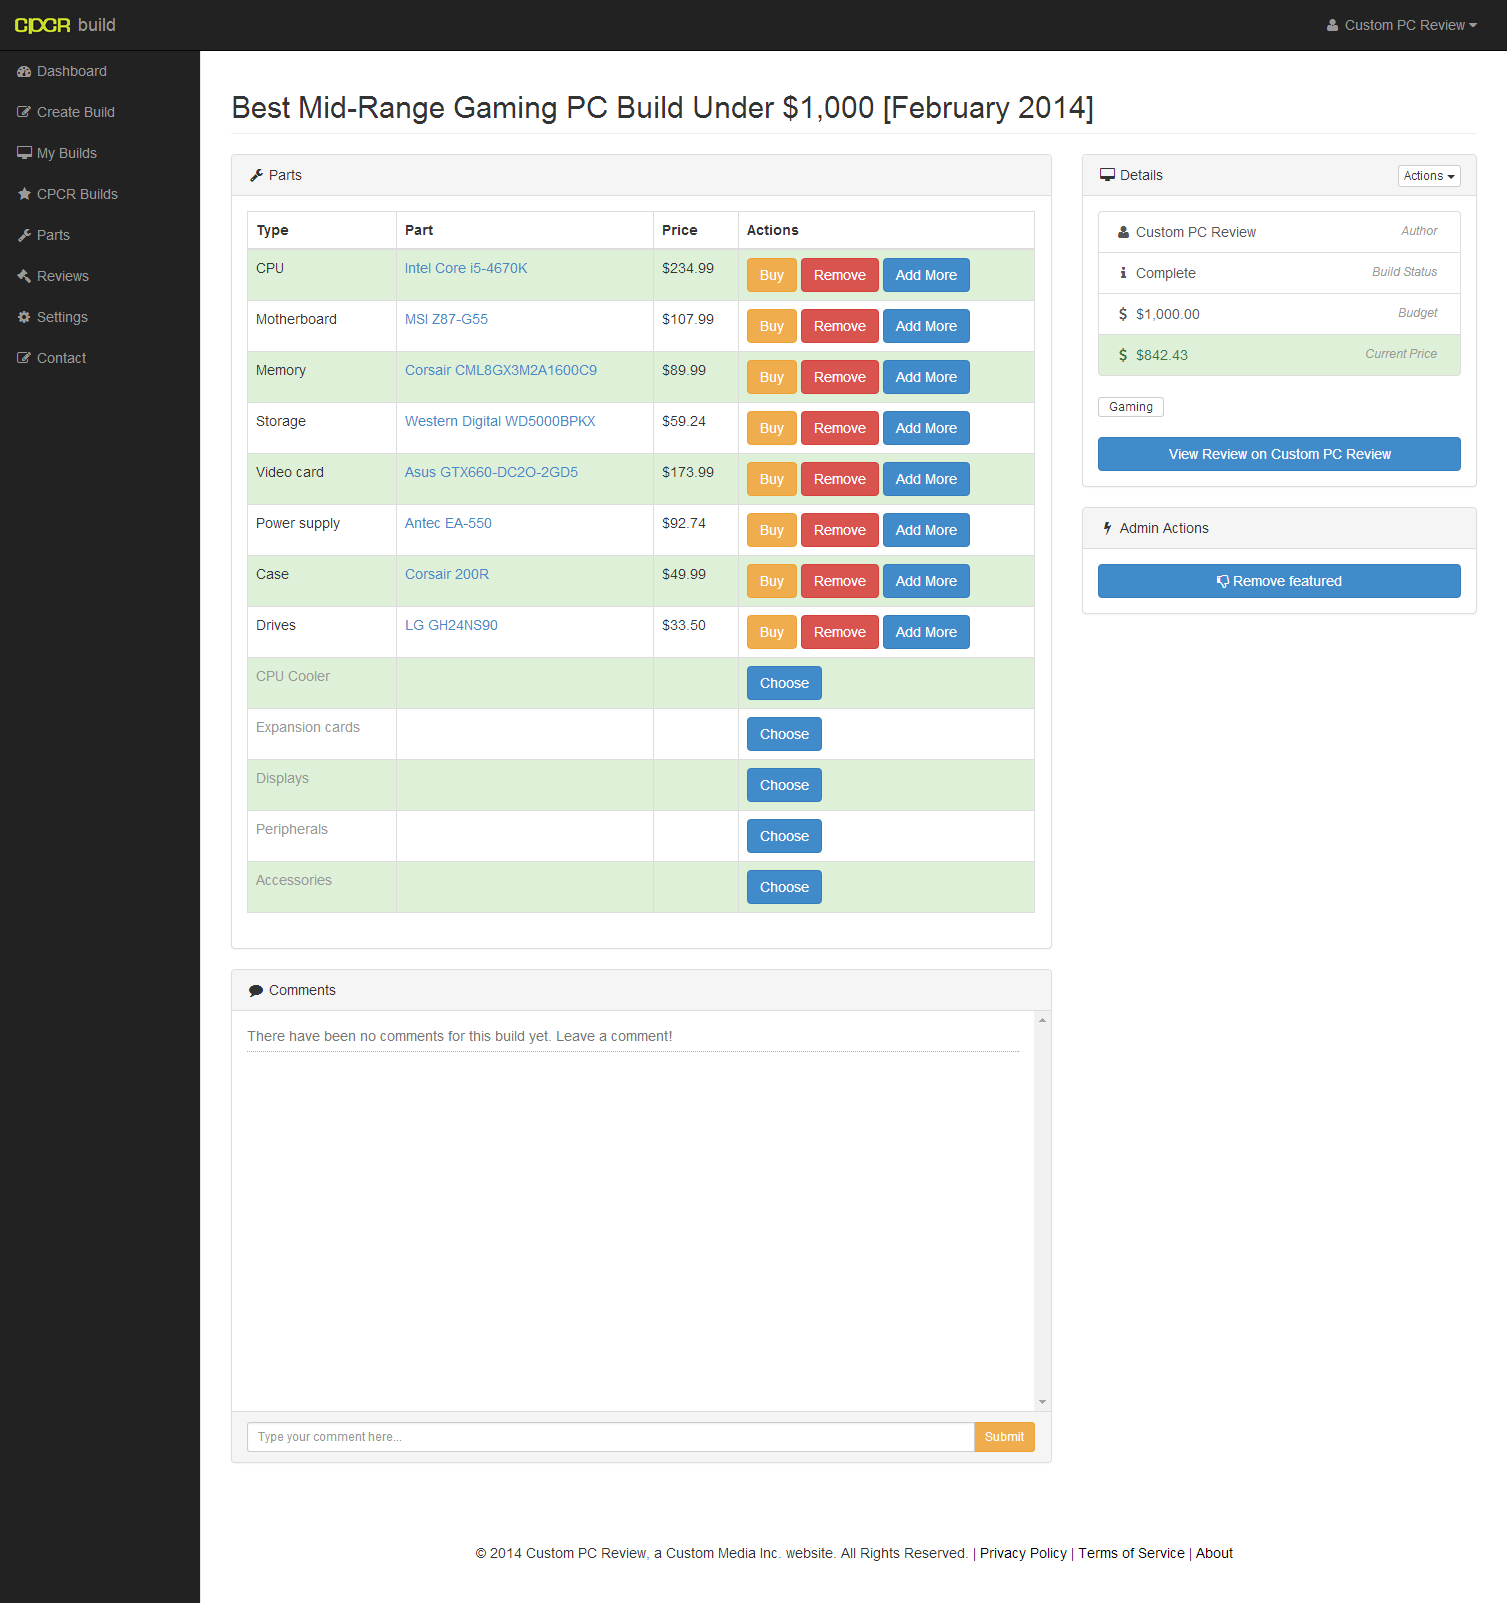The height and width of the screenshot is (1603, 1507).
Task: Click comments scrollbar down arrow
Action: [x=1042, y=1402]
